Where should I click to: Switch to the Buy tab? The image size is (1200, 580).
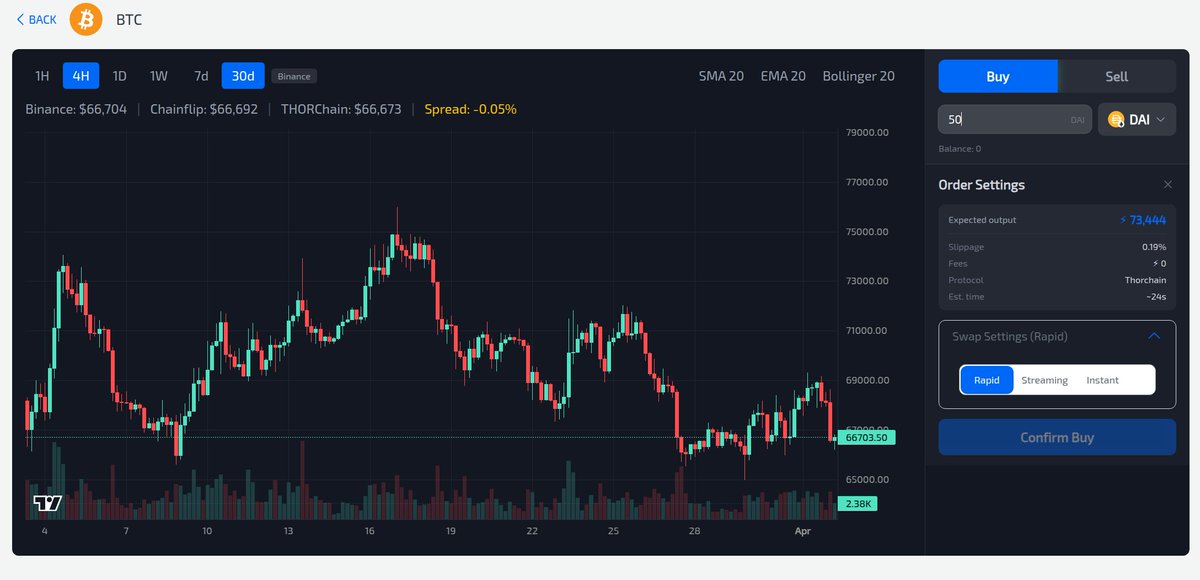point(998,76)
